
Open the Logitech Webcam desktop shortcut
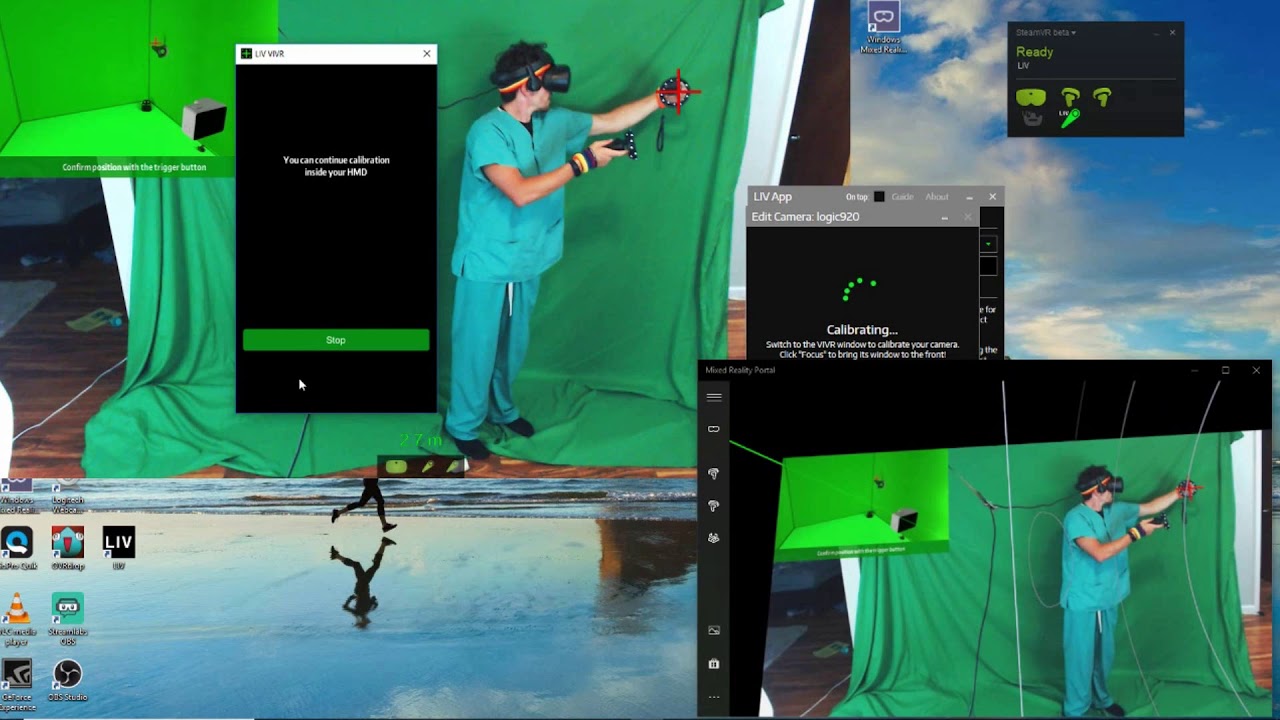point(67,497)
